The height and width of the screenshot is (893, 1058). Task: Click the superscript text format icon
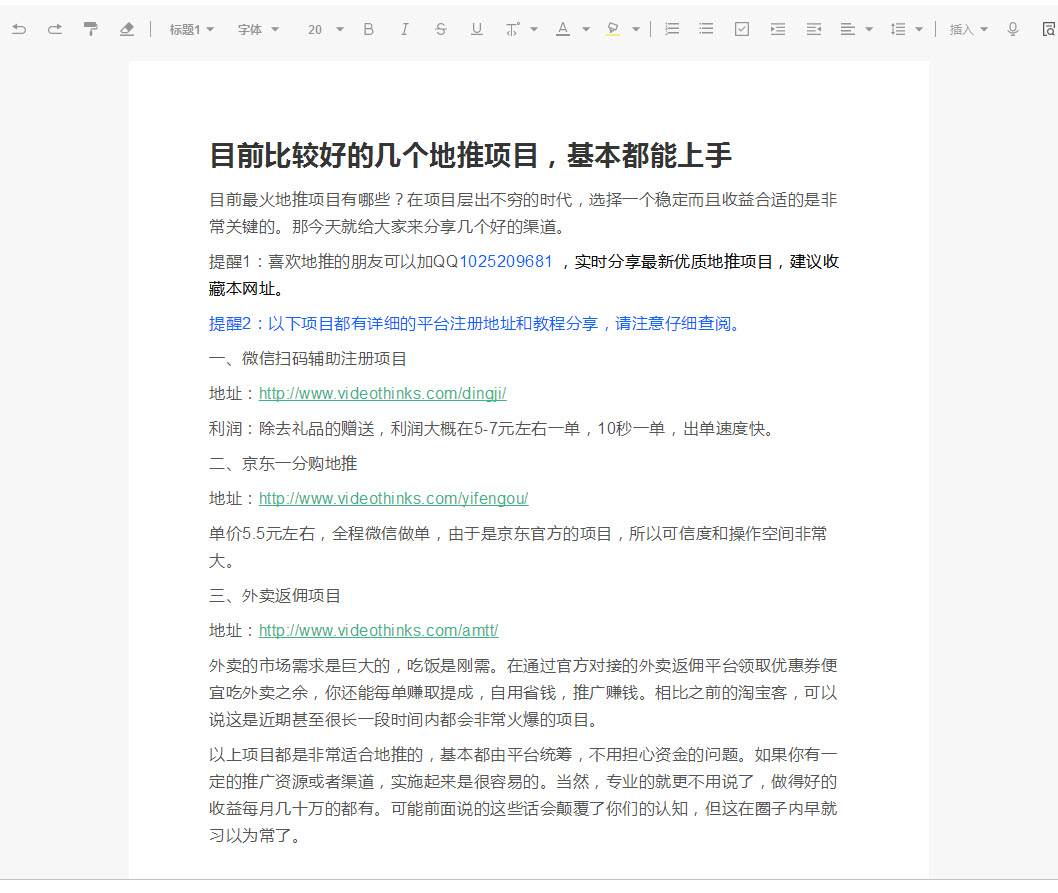(x=513, y=29)
